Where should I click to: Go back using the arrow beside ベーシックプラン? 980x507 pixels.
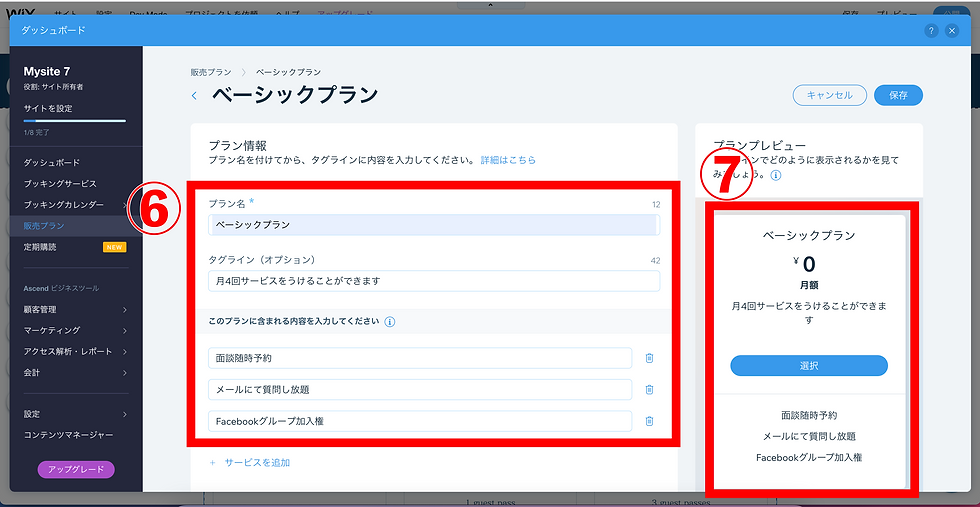[x=194, y=96]
